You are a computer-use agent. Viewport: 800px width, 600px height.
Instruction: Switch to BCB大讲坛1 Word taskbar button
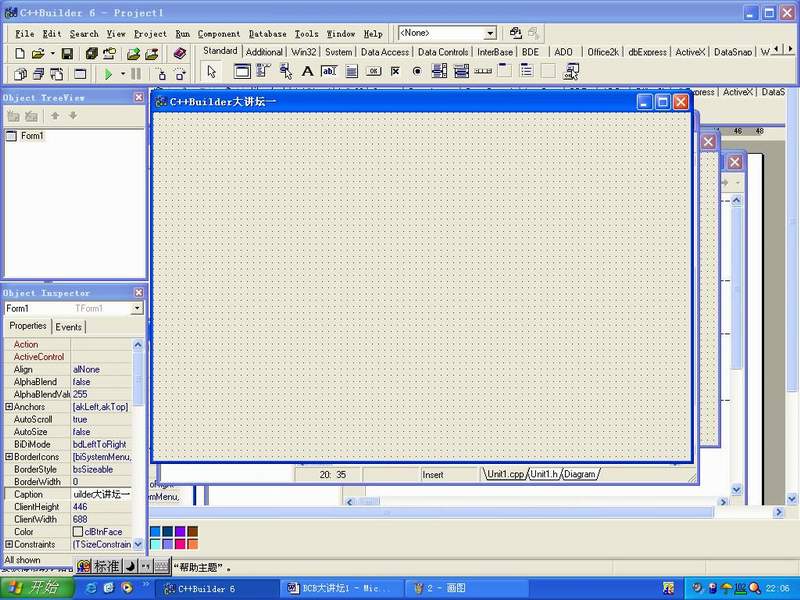coord(342,588)
